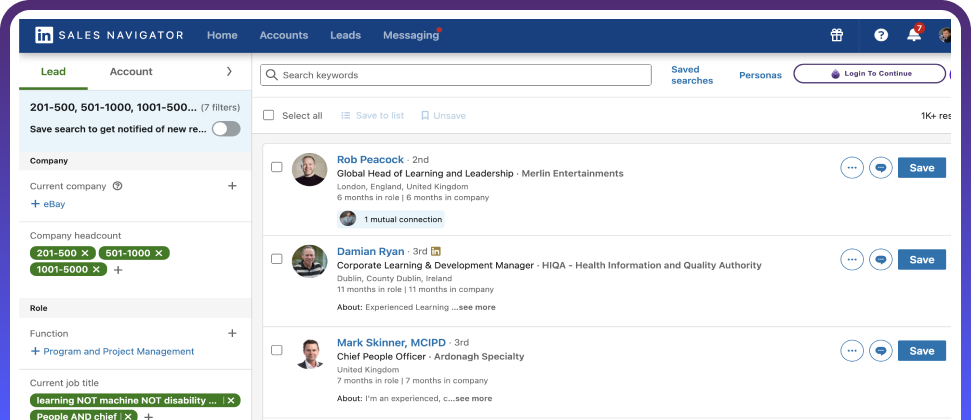Screen dimensions: 971x420
Task: Click in the Search keywords field
Action: [x=456, y=75]
